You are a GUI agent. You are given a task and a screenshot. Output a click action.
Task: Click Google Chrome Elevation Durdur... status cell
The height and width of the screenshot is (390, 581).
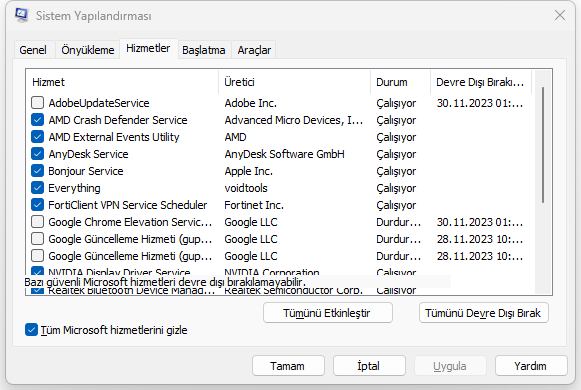[399, 222]
